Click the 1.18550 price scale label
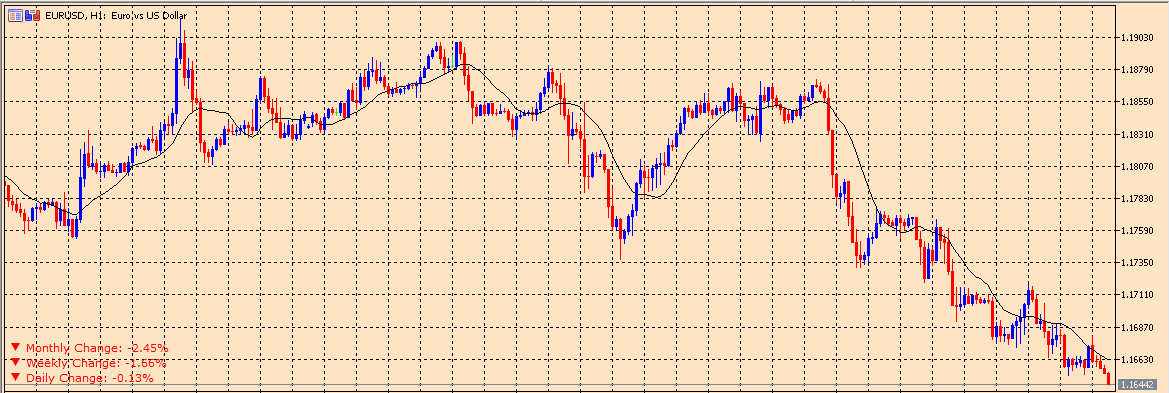The height and width of the screenshot is (393, 1169). click(1138, 102)
